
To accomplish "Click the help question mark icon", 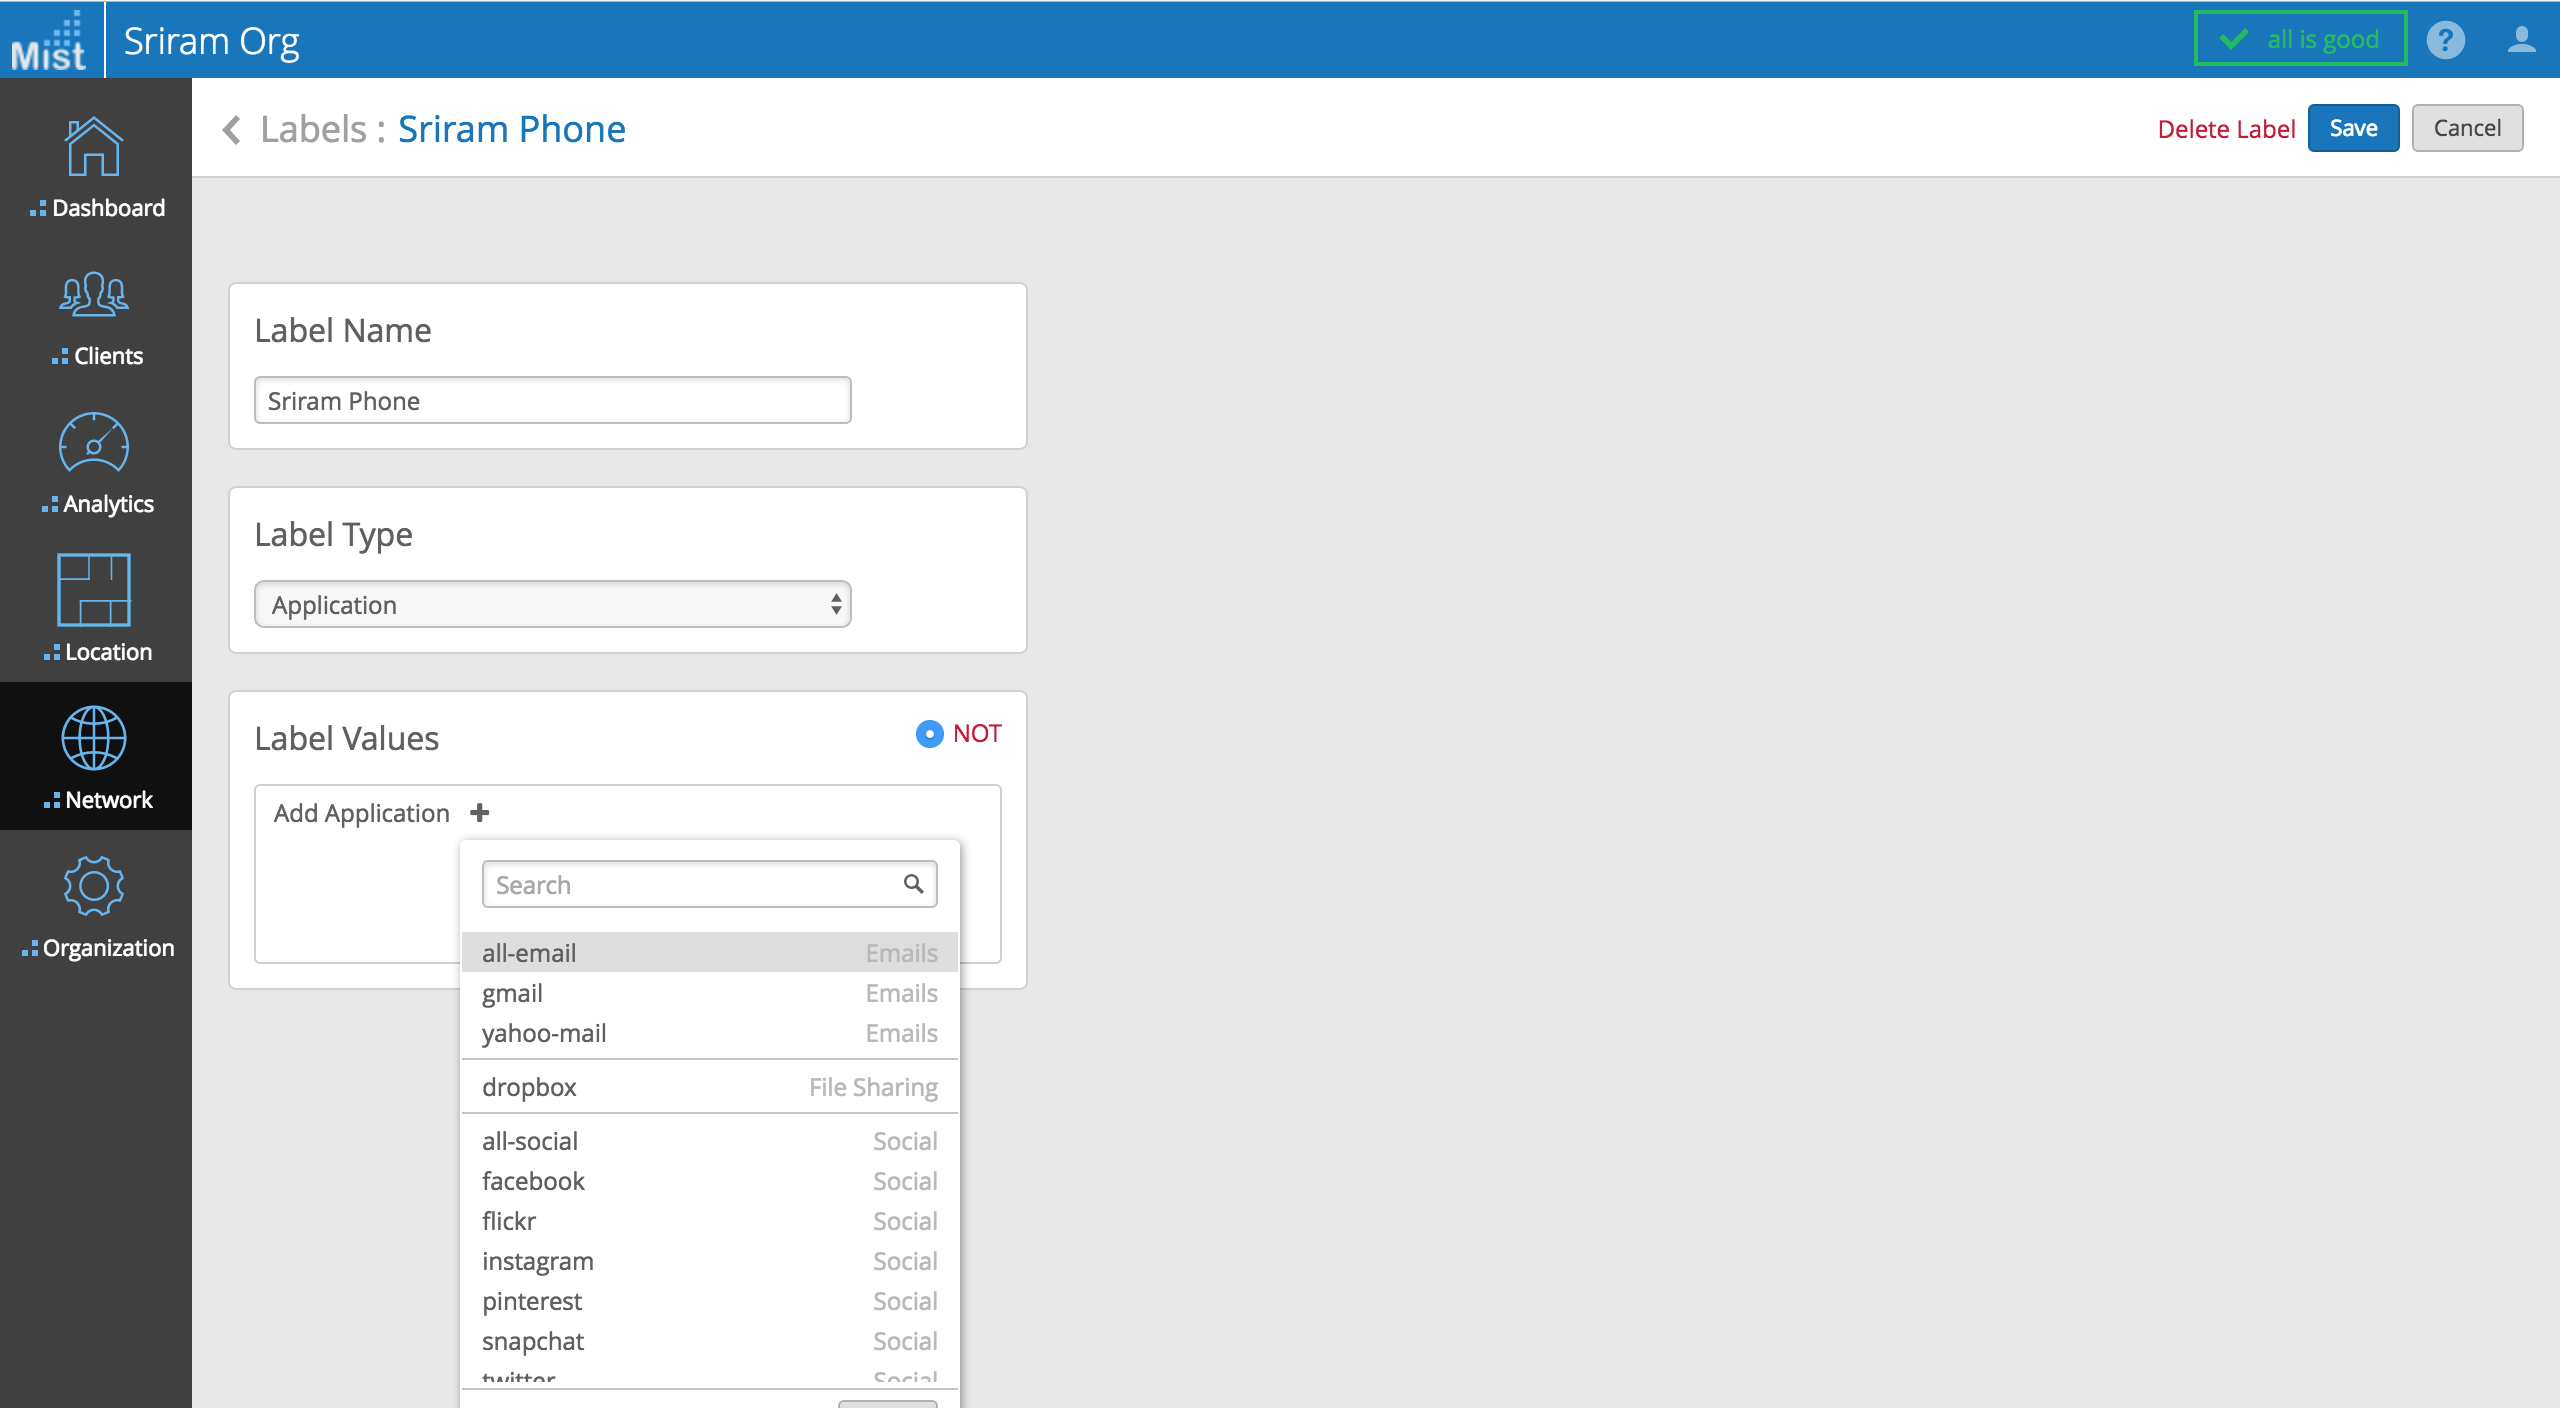I will [2445, 40].
